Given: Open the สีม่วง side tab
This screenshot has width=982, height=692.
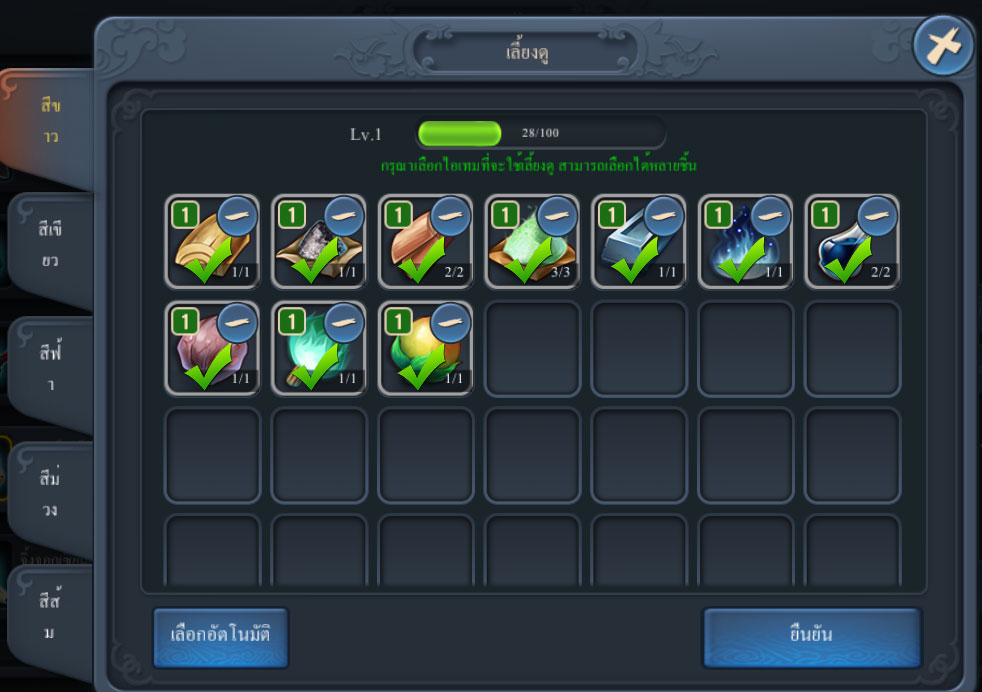Looking at the screenshot, I should [x=51, y=495].
